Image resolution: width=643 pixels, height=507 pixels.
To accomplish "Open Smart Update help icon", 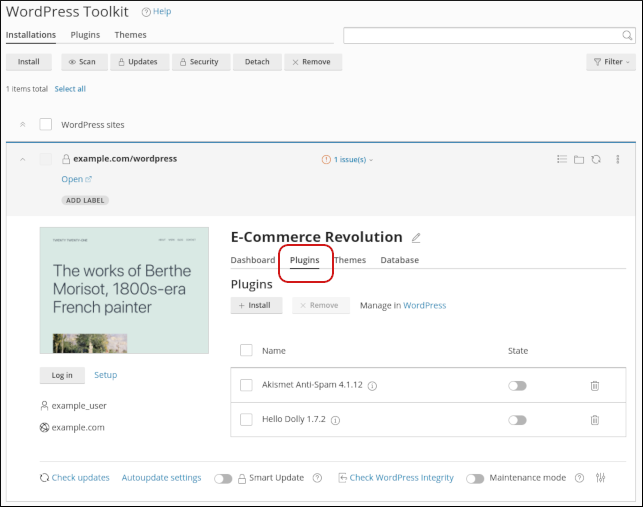I will tap(317, 478).
